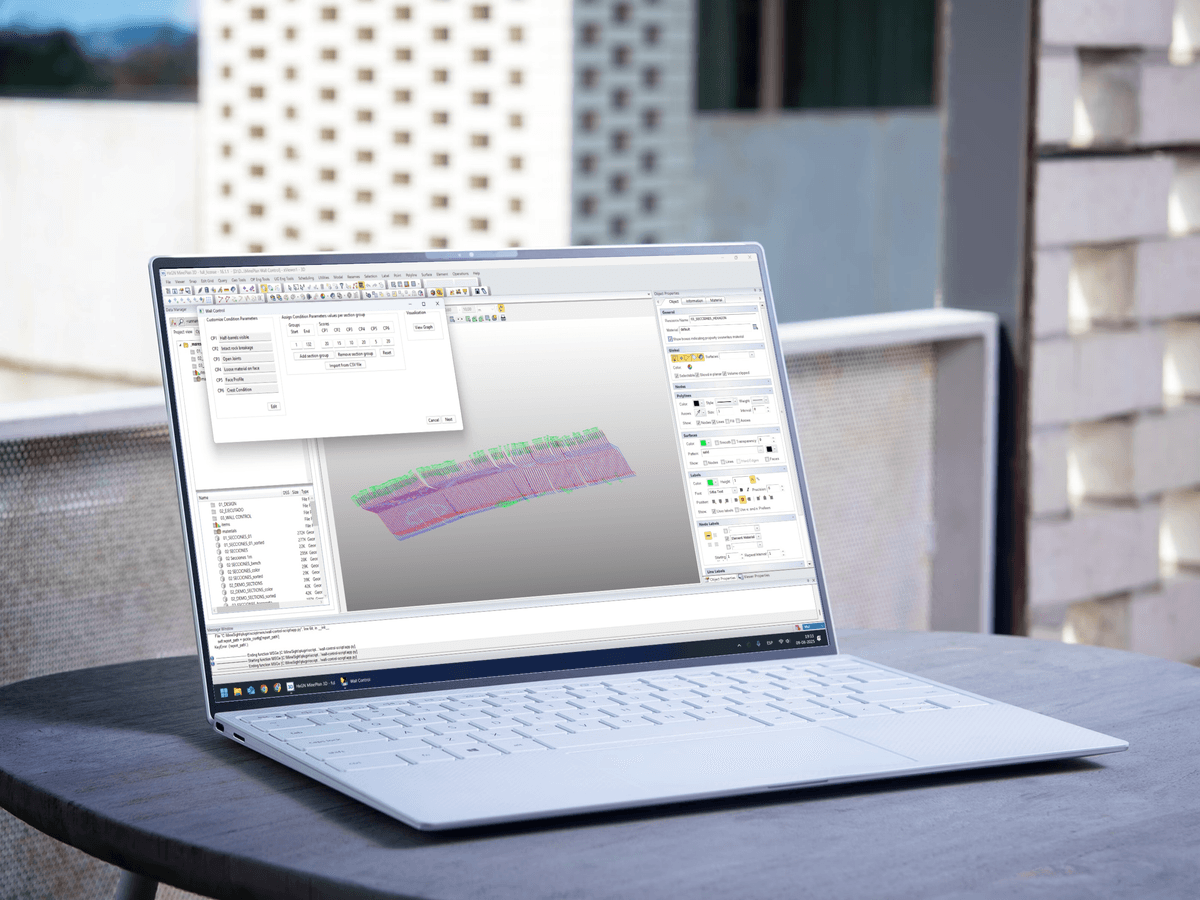Expand the root project folder tree
This screenshot has height=900, width=1200.
182,346
